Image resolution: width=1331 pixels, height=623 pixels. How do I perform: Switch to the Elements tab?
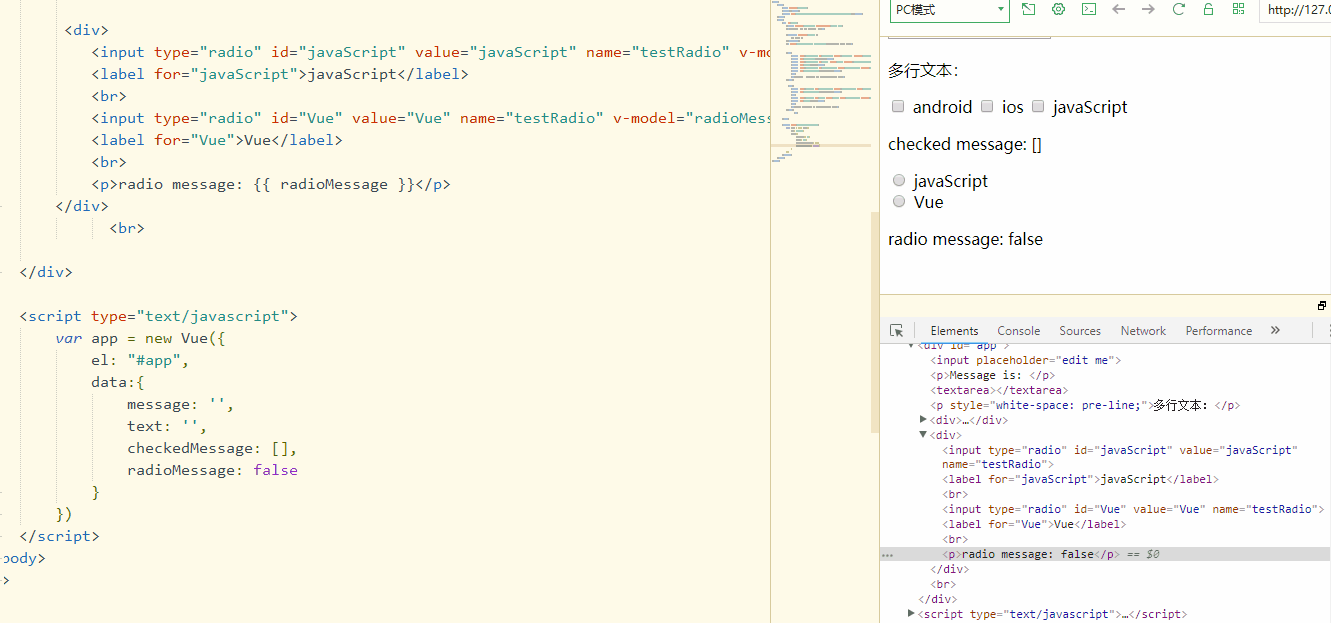[954, 331]
